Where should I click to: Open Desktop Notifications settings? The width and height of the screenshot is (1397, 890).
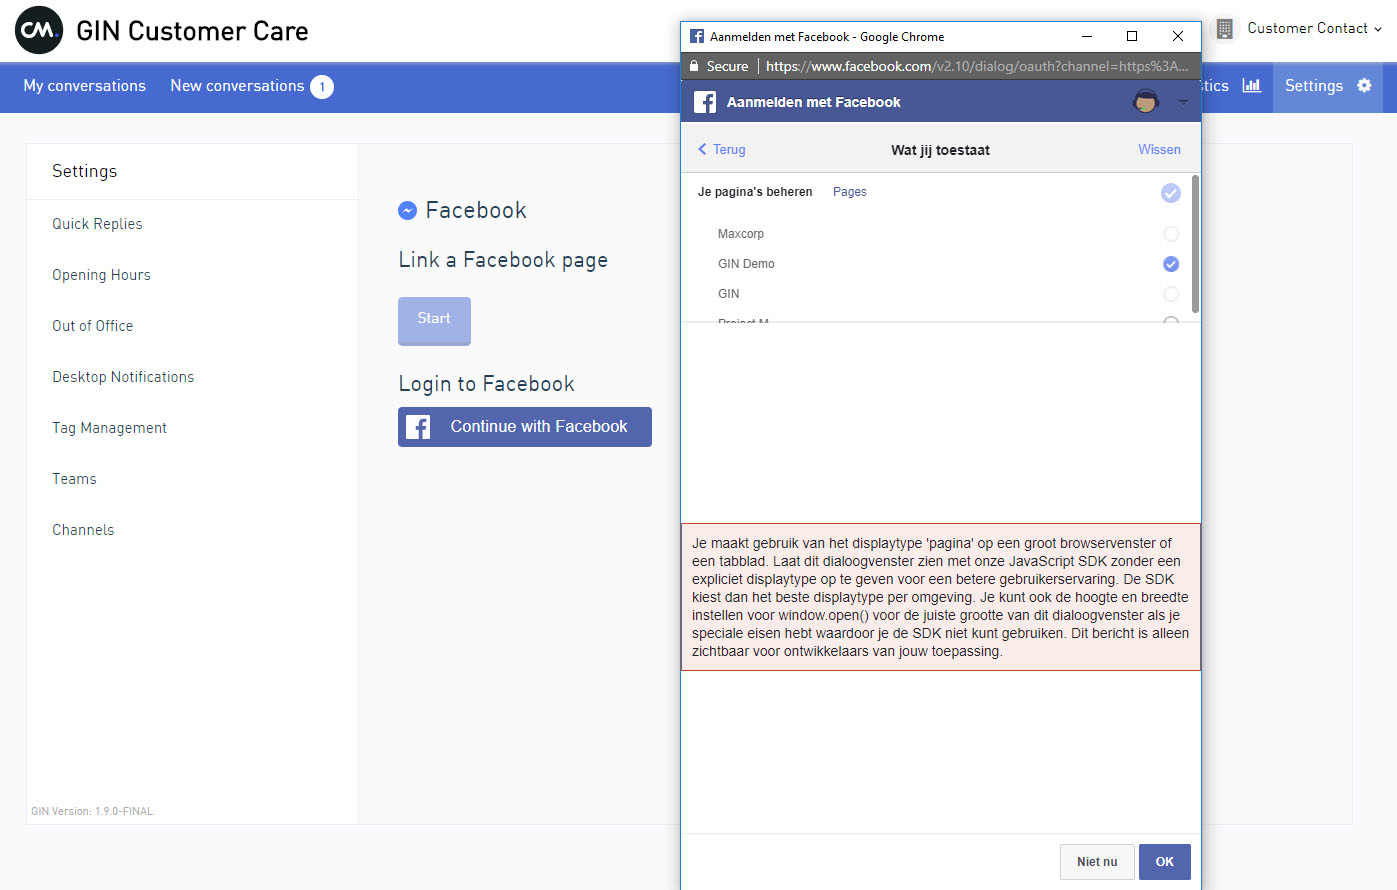(x=123, y=377)
